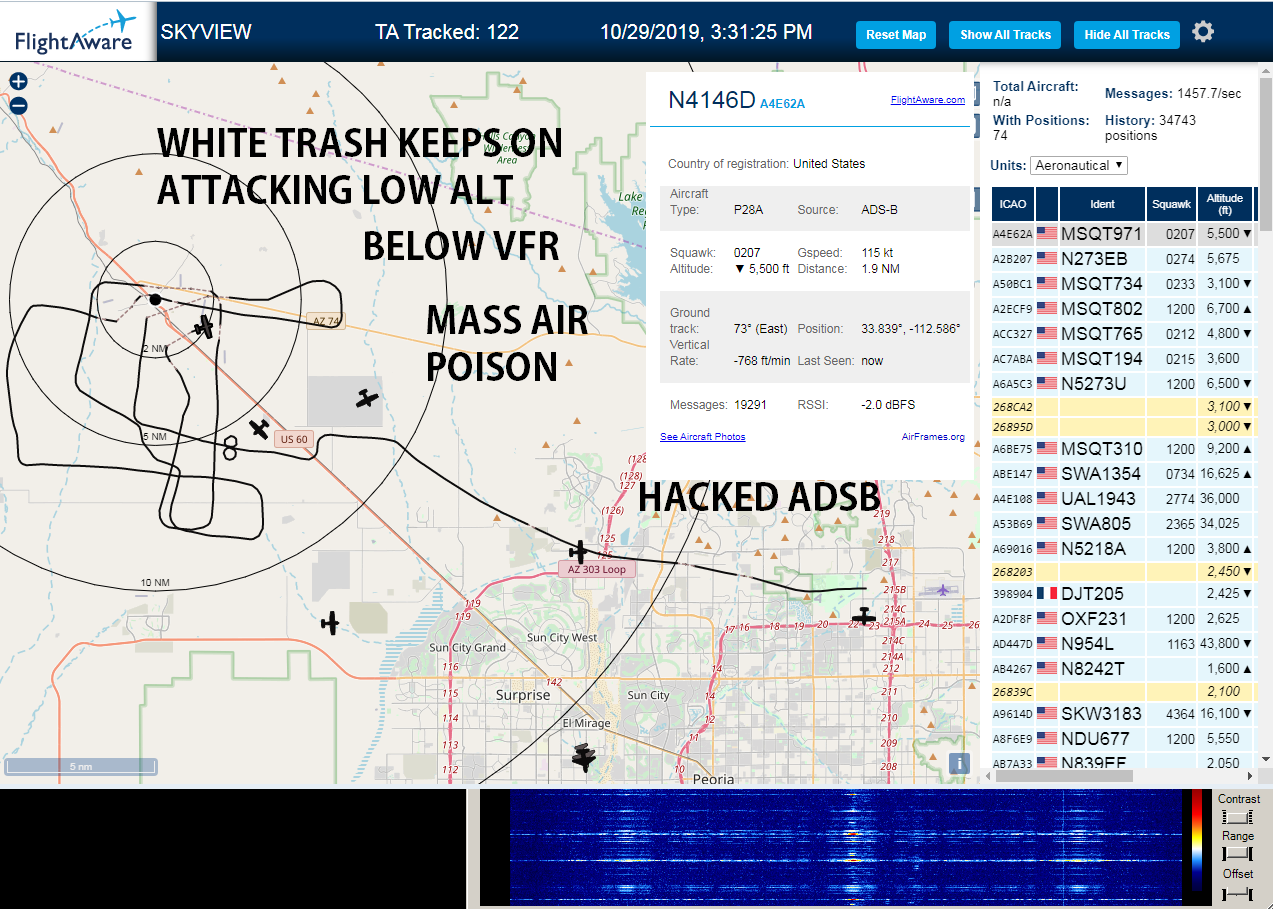Viewport: 1273px width, 909px height.
Task: Click the Reset Map button
Action: [x=896, y=34]
